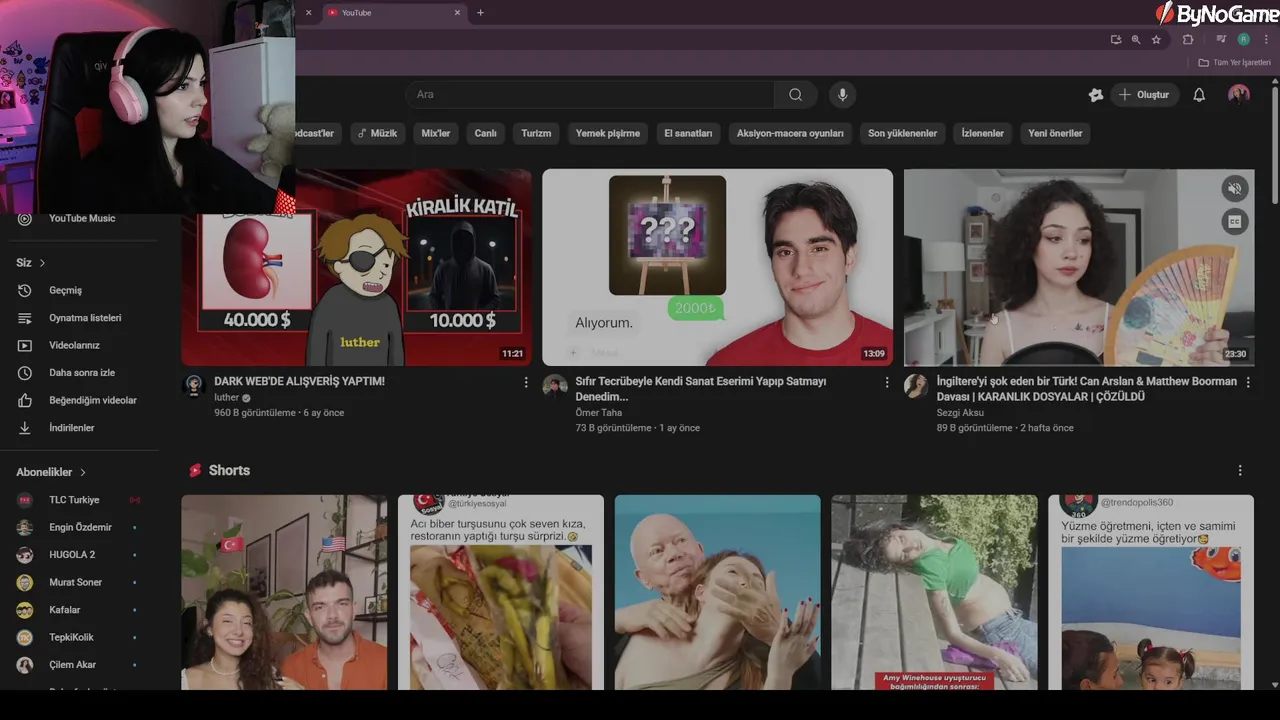Open the Sıfır Tecrübeyle Kendi Sanat Eserimi title
This screenshot has height=720, width=1280.
click(701, 389)
